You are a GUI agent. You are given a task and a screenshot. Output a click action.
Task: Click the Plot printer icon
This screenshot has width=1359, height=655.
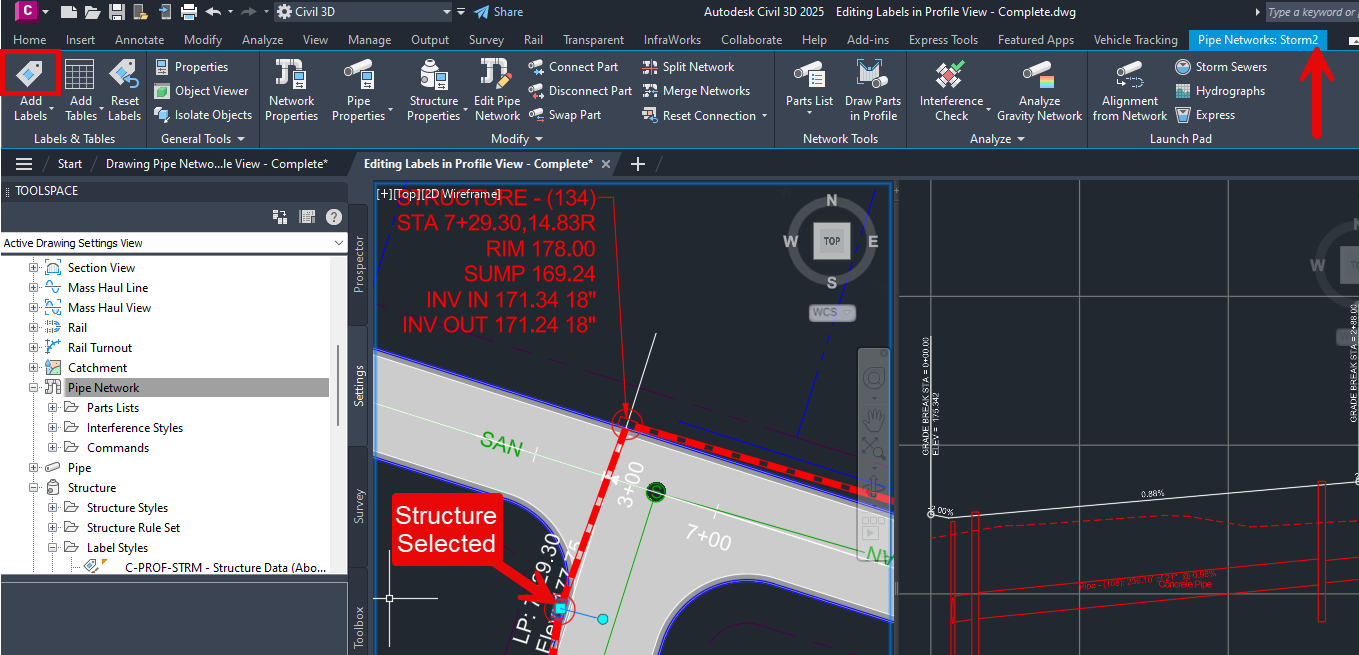tap(188, 12)
